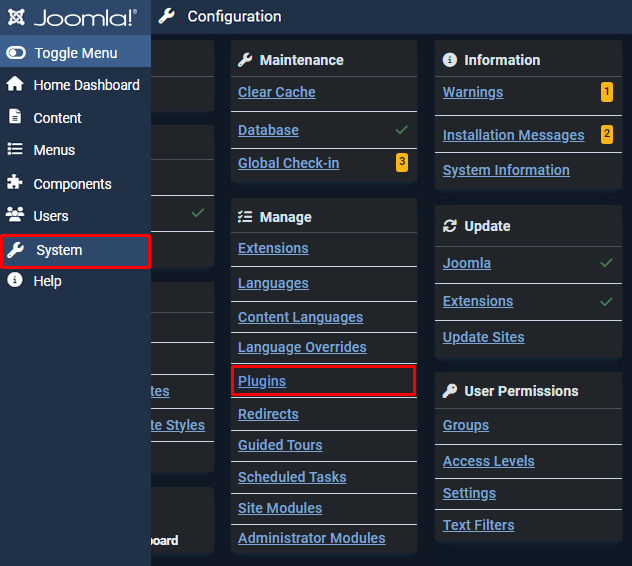Click the Update Extensions green checkmark
The width and height of the screenshot is (632, 566).
(606, 302)
